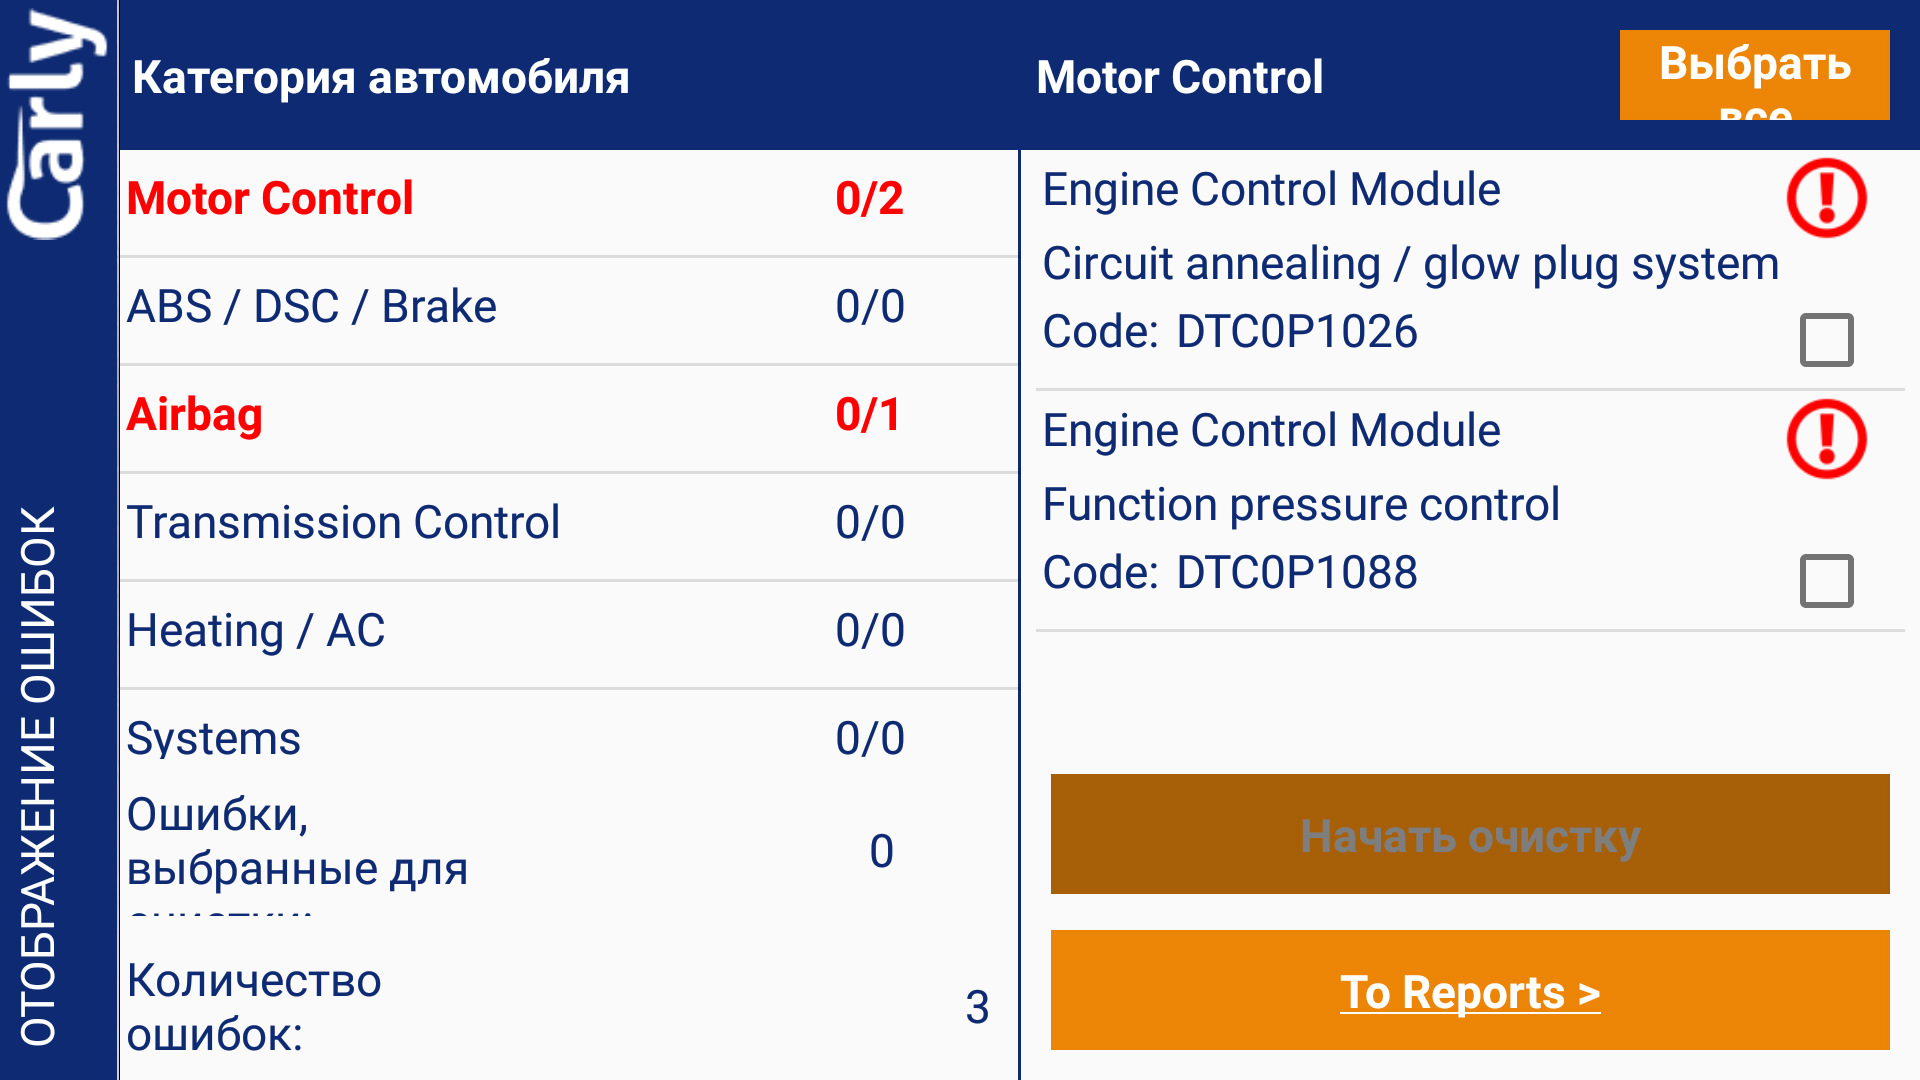Open the Systems category

pyautogui.click(x=569, y=739)
